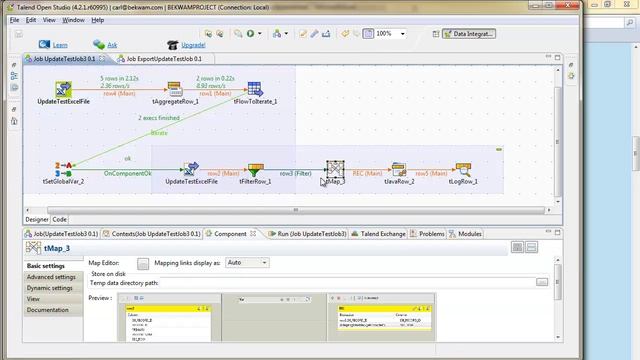640x360 pixels.
Task: Open the Job(UpdateTestJob3 0.1) view tab
Action: (61, 234)
